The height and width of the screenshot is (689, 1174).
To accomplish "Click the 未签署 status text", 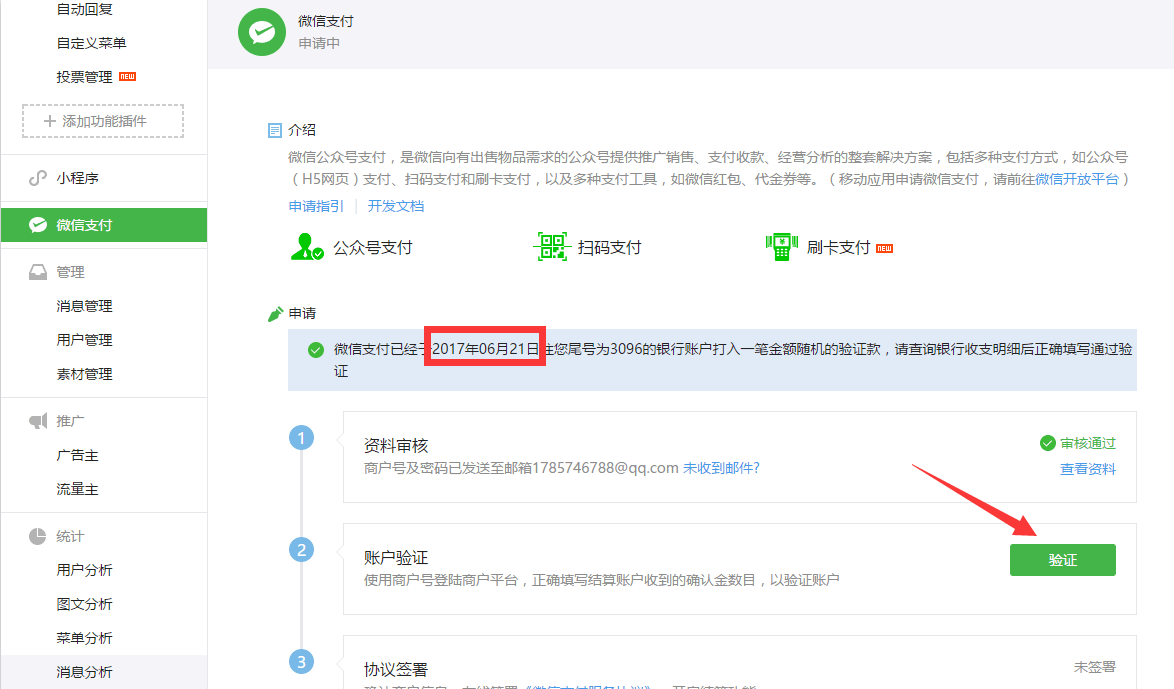I will (1095, 667).
